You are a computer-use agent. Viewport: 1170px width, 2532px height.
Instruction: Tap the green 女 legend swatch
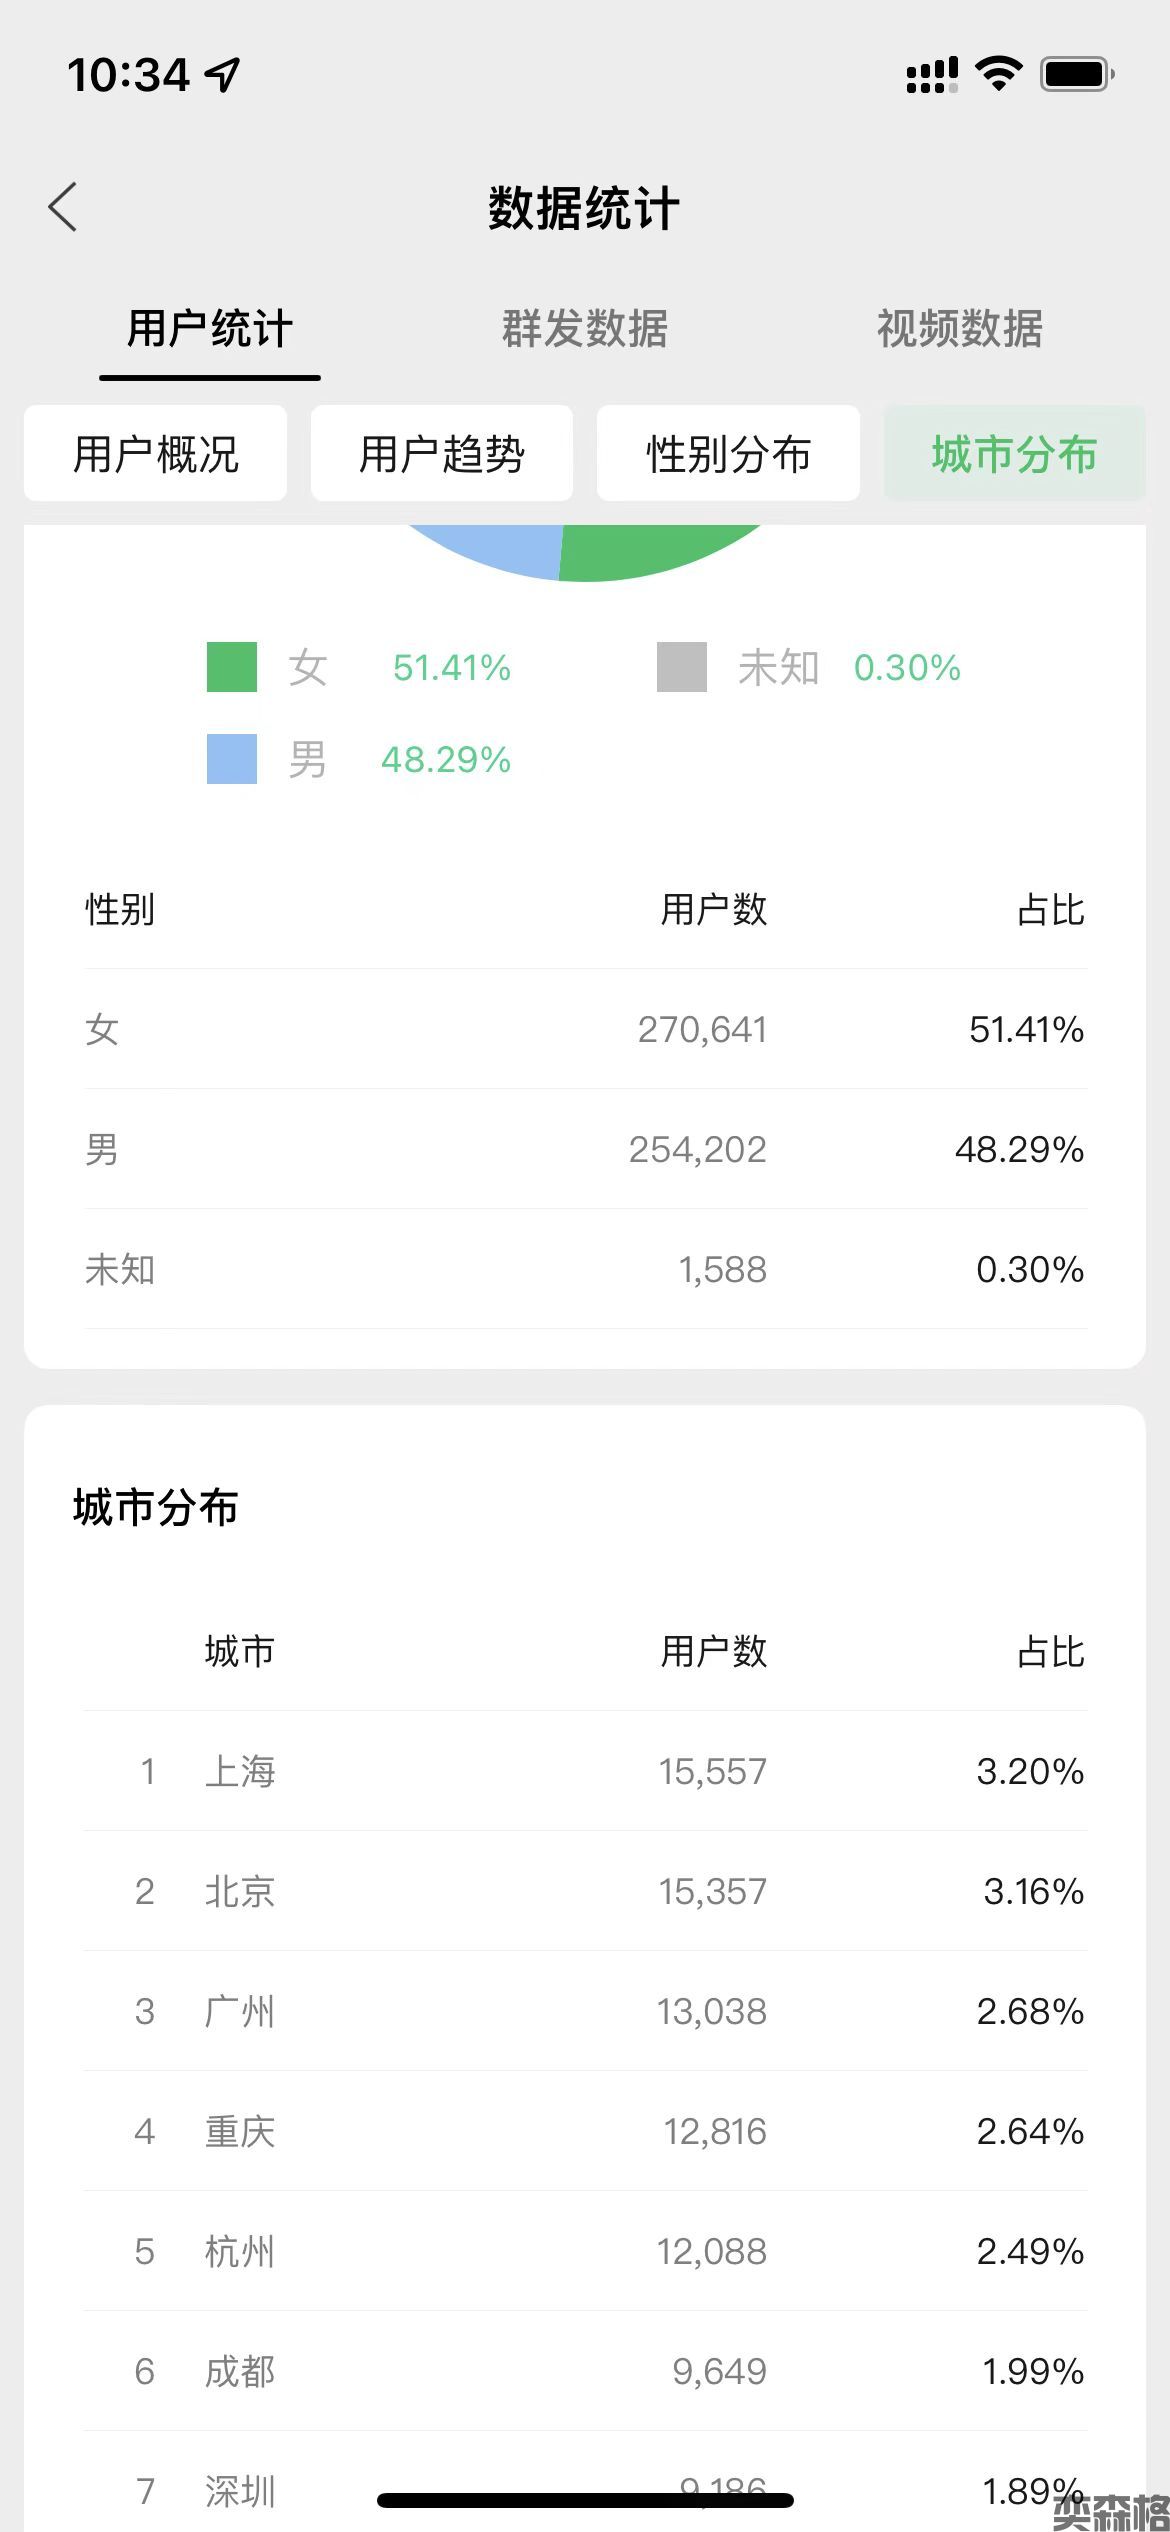pyautogui.click(x=232, y=667)
